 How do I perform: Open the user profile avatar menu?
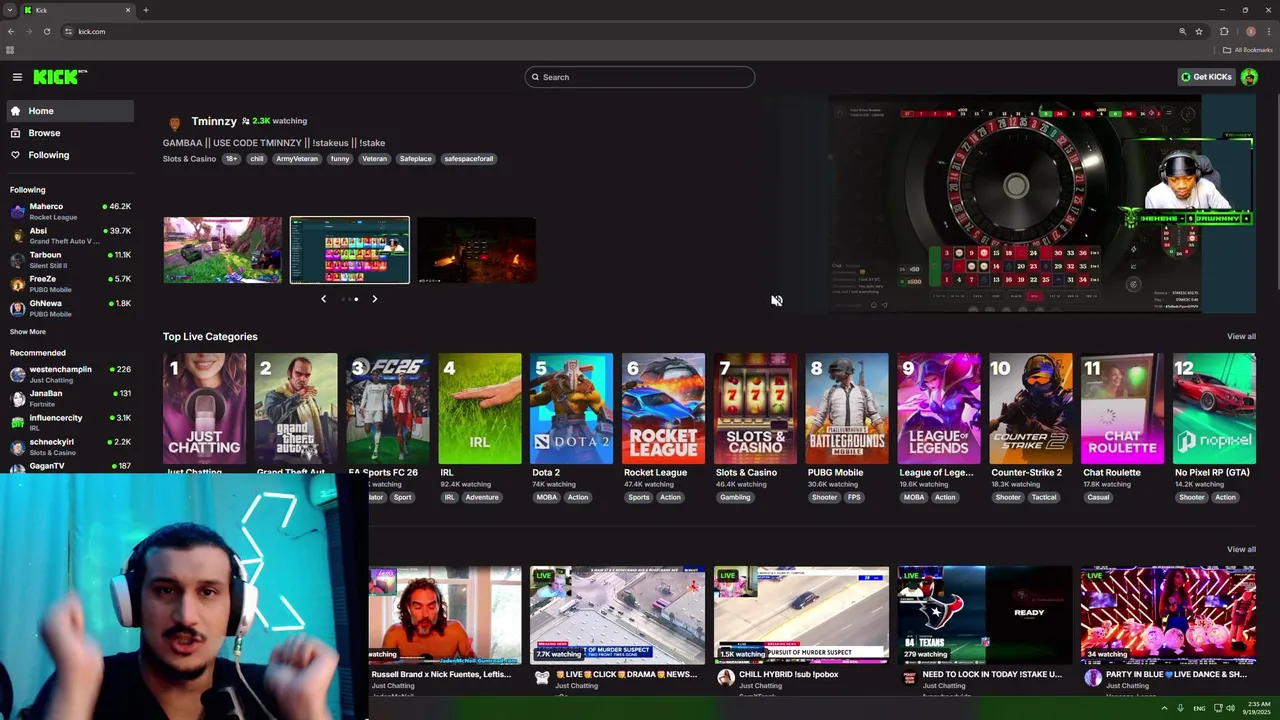(x=1249, y=77)
